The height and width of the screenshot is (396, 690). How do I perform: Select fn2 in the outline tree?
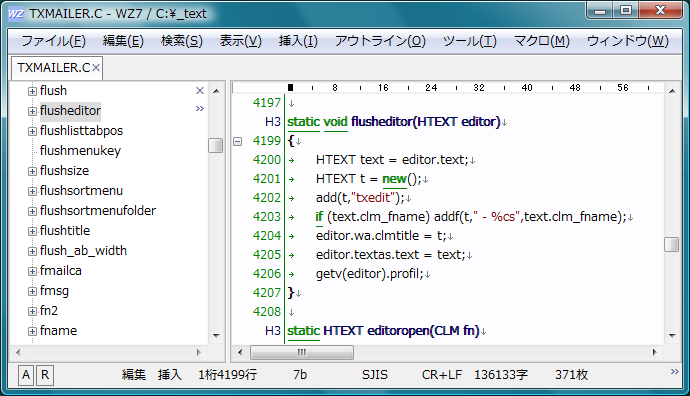[x=49, y=311]
